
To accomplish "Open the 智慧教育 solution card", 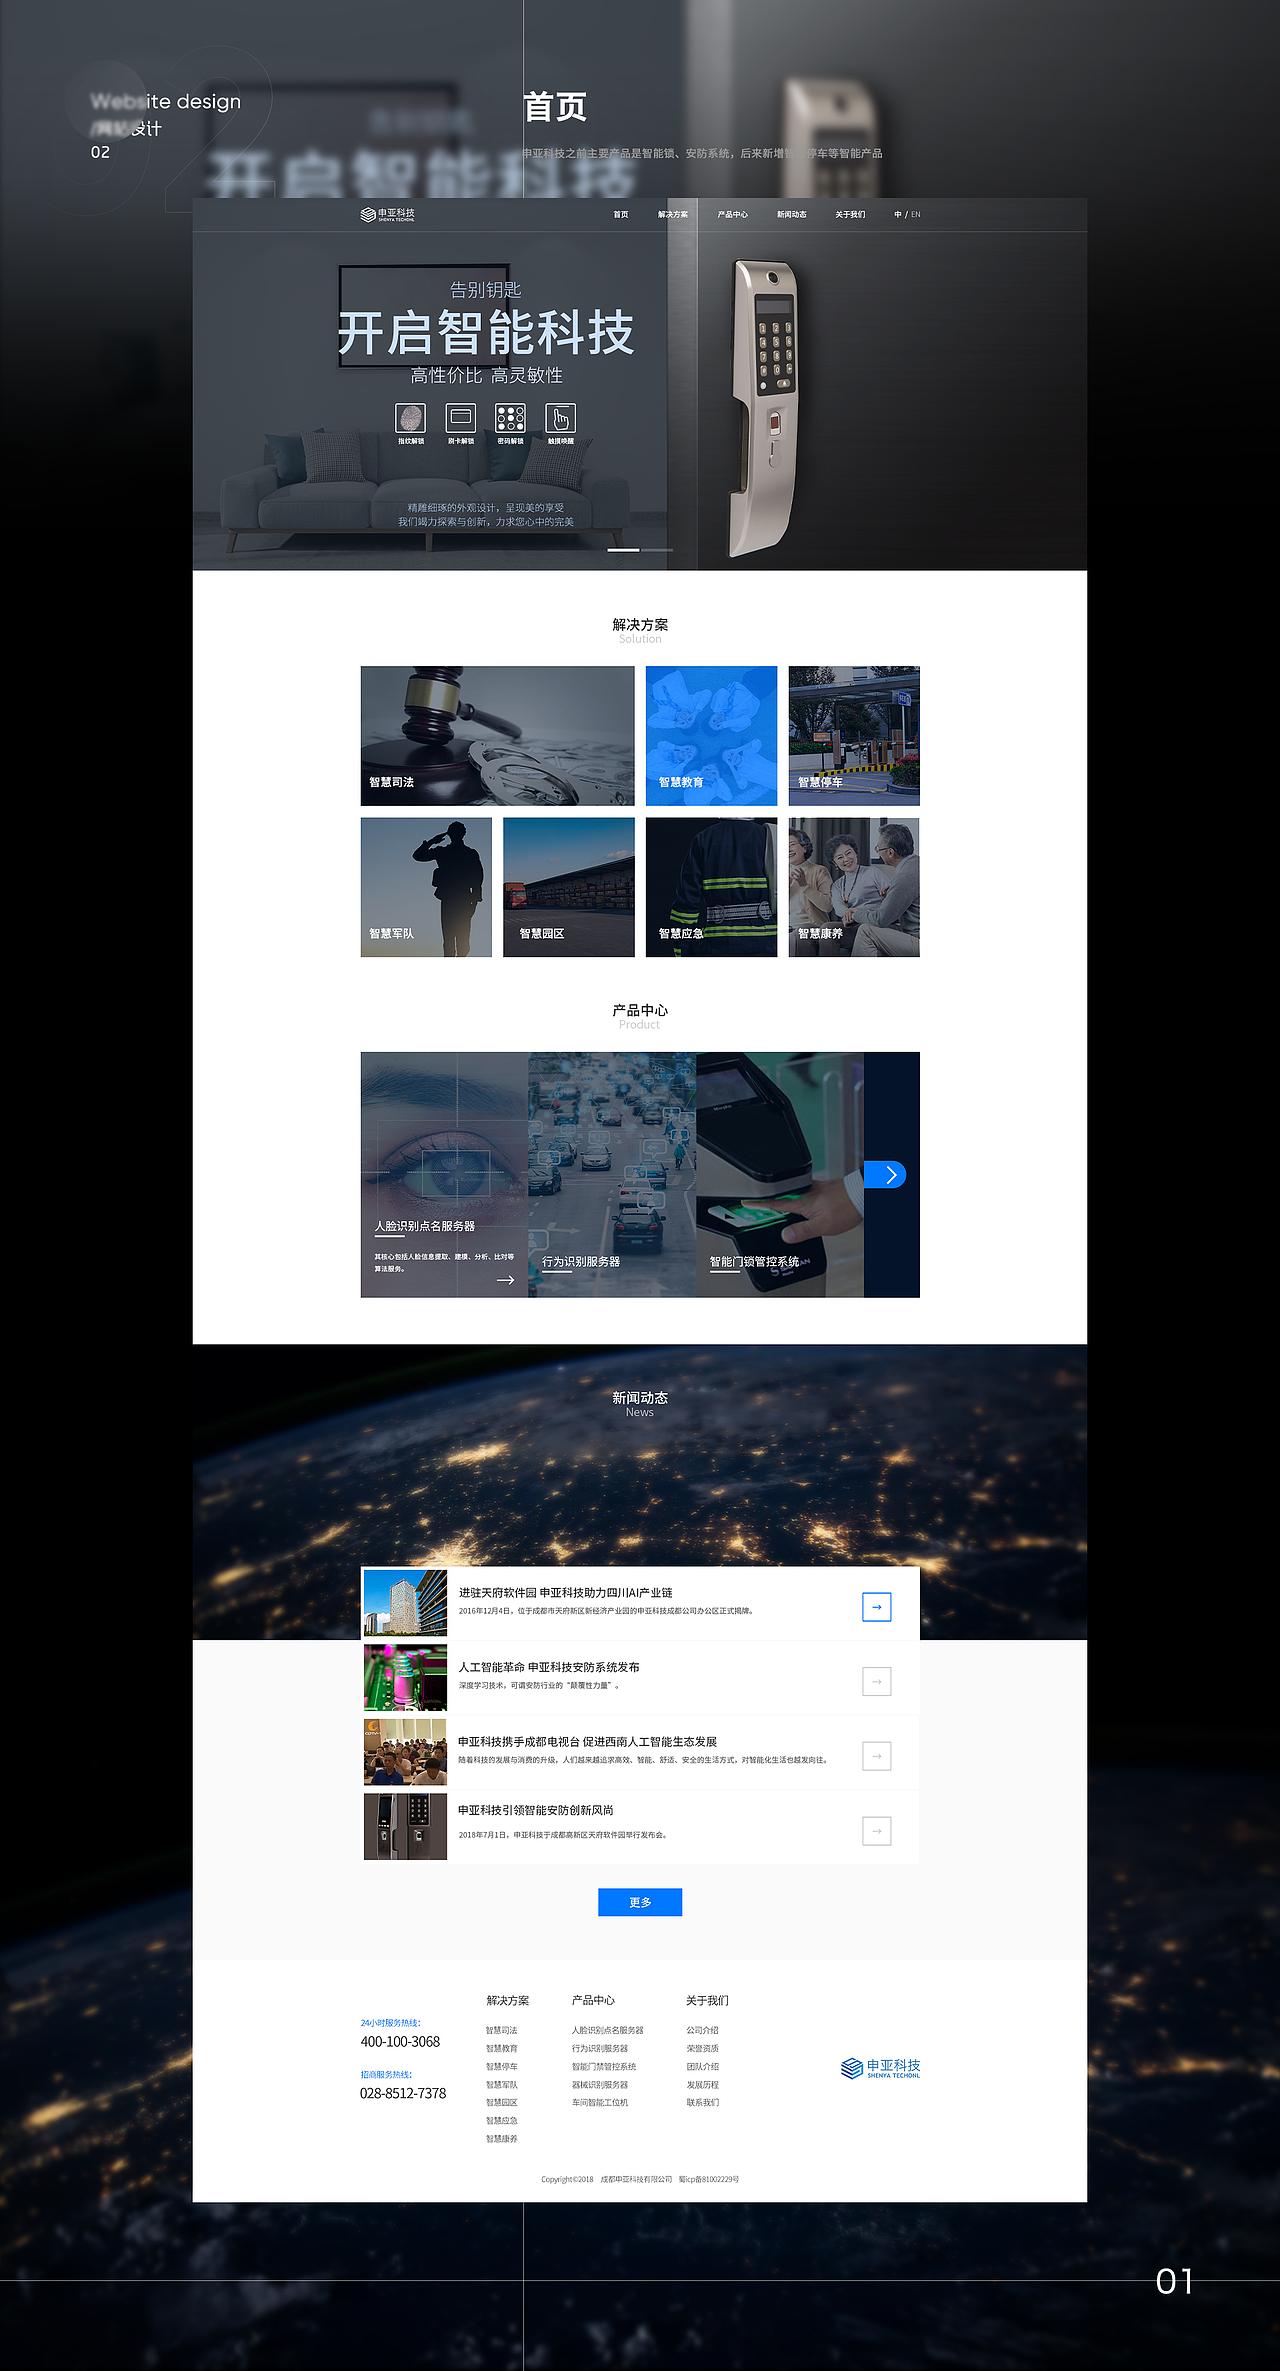I will pyautogui.click(x=711, y=736).
